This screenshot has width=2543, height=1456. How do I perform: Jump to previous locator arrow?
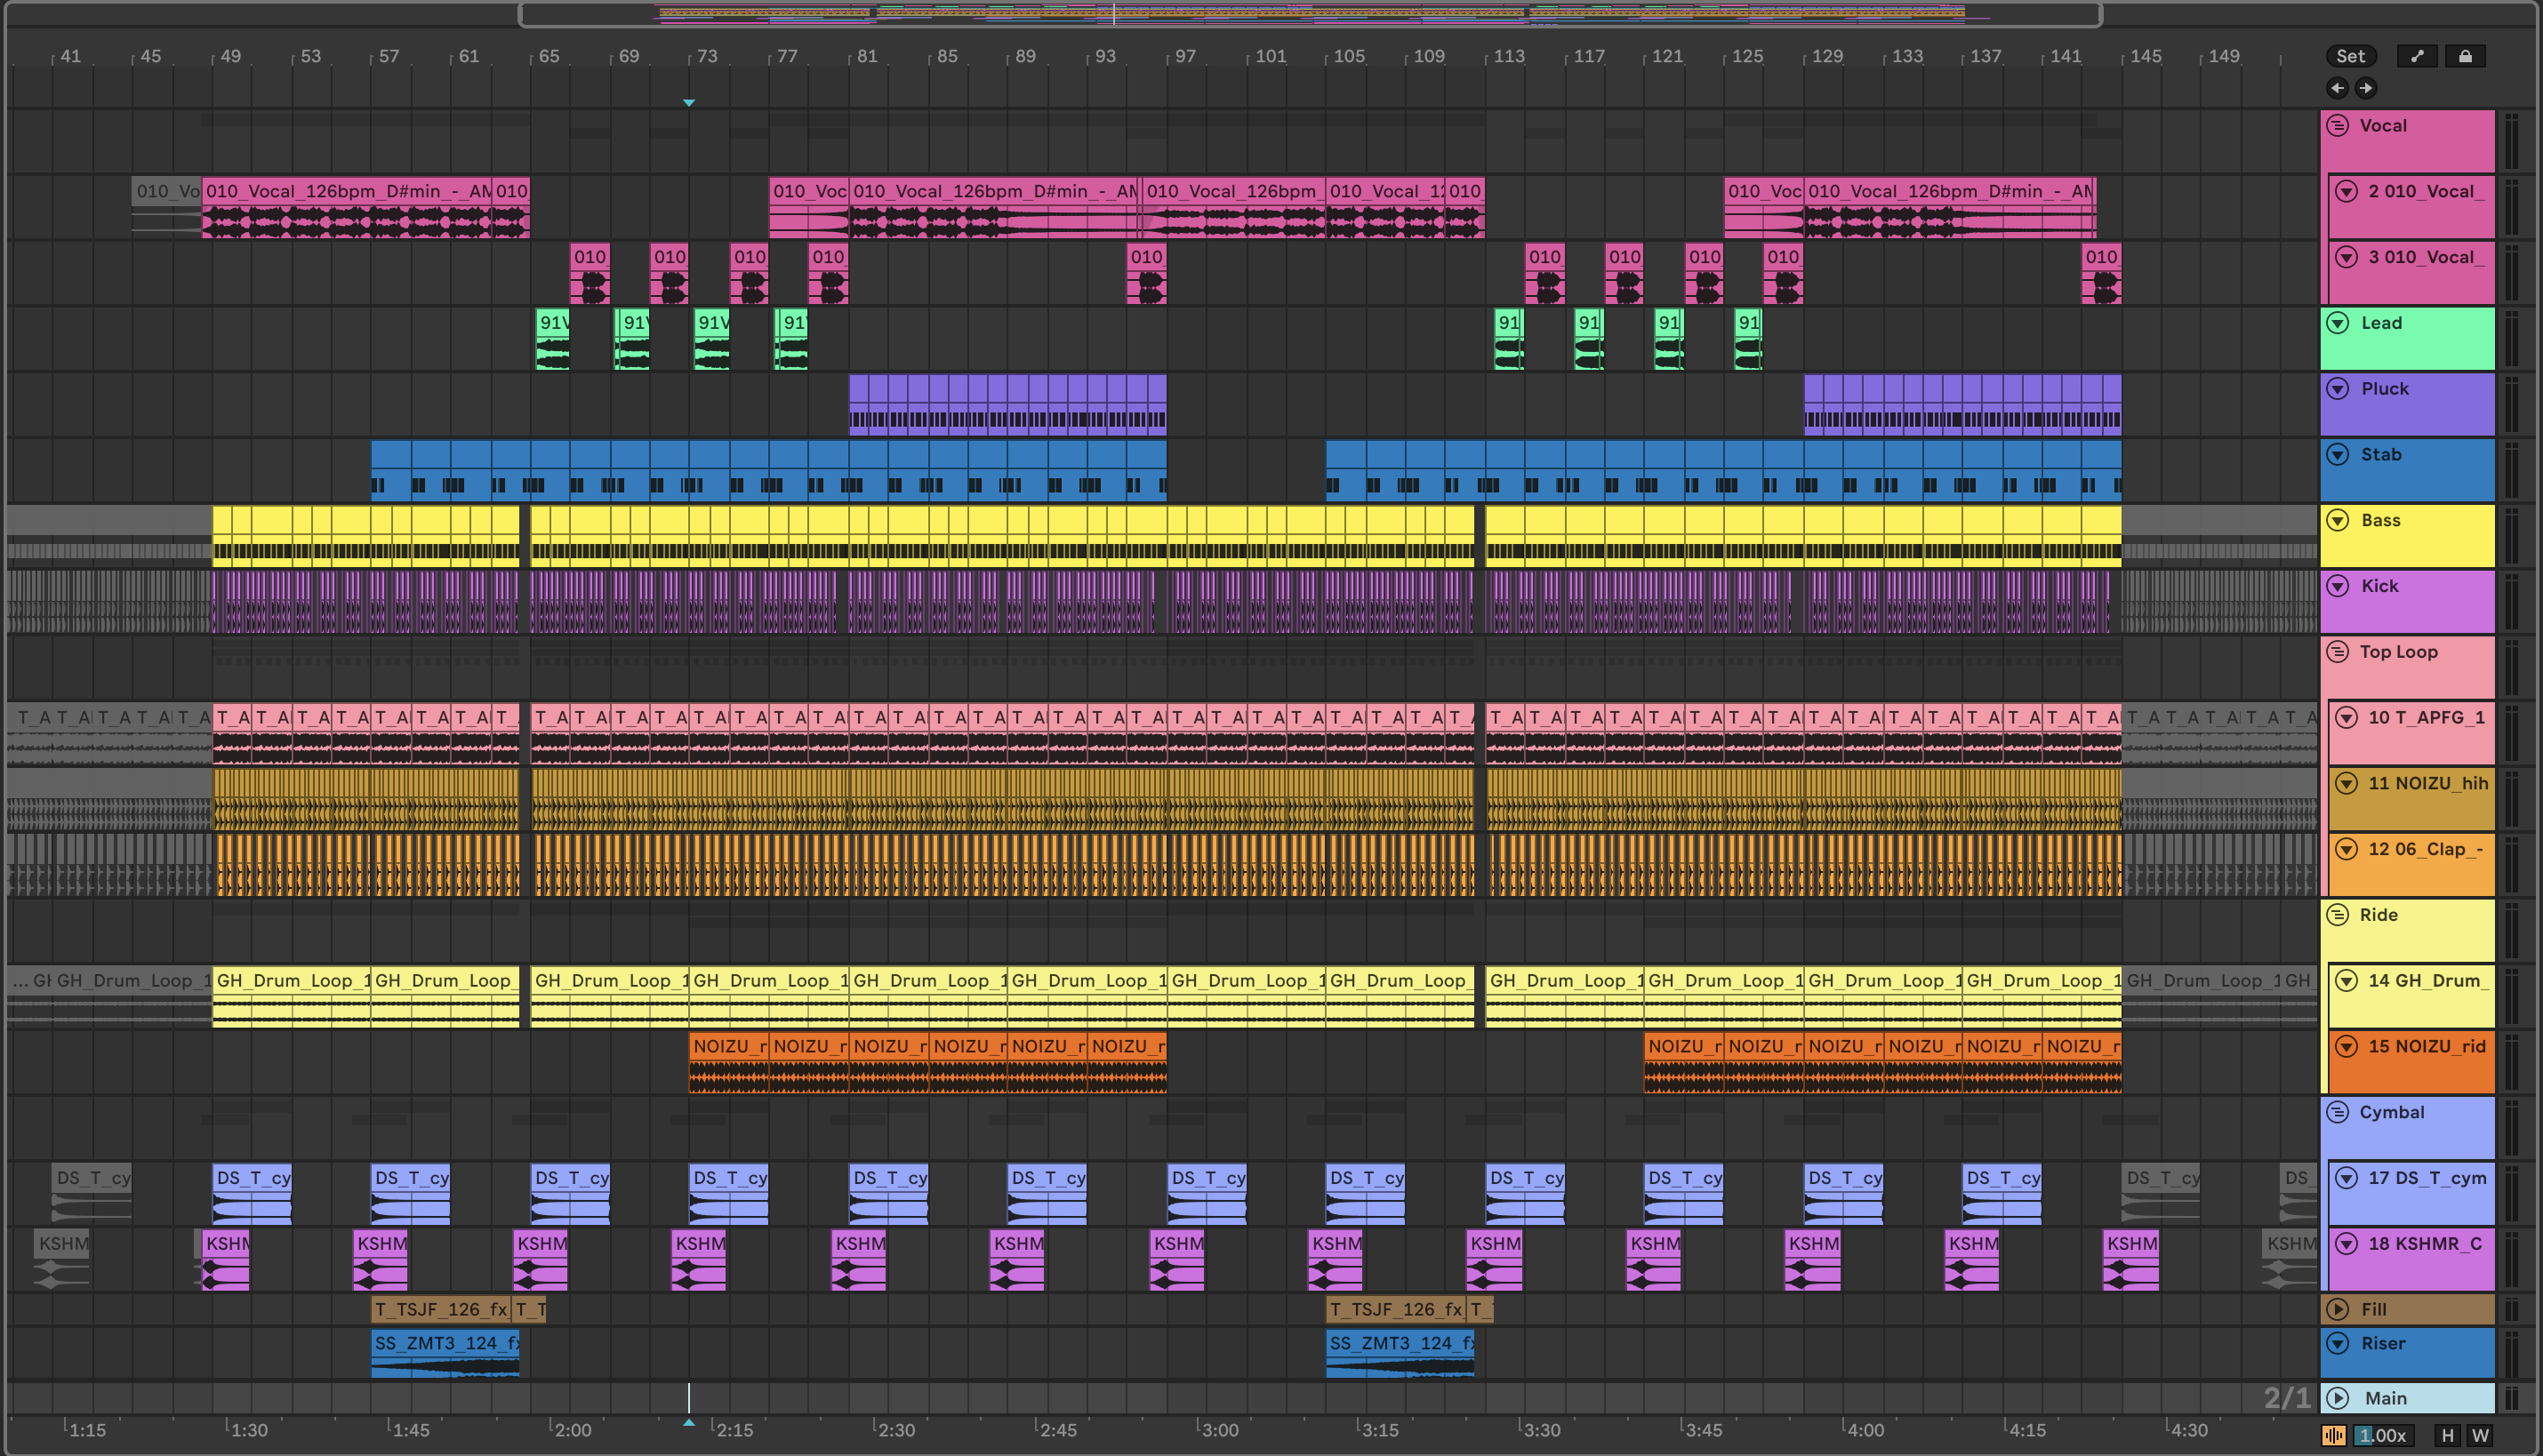[x=2337, y=88]
